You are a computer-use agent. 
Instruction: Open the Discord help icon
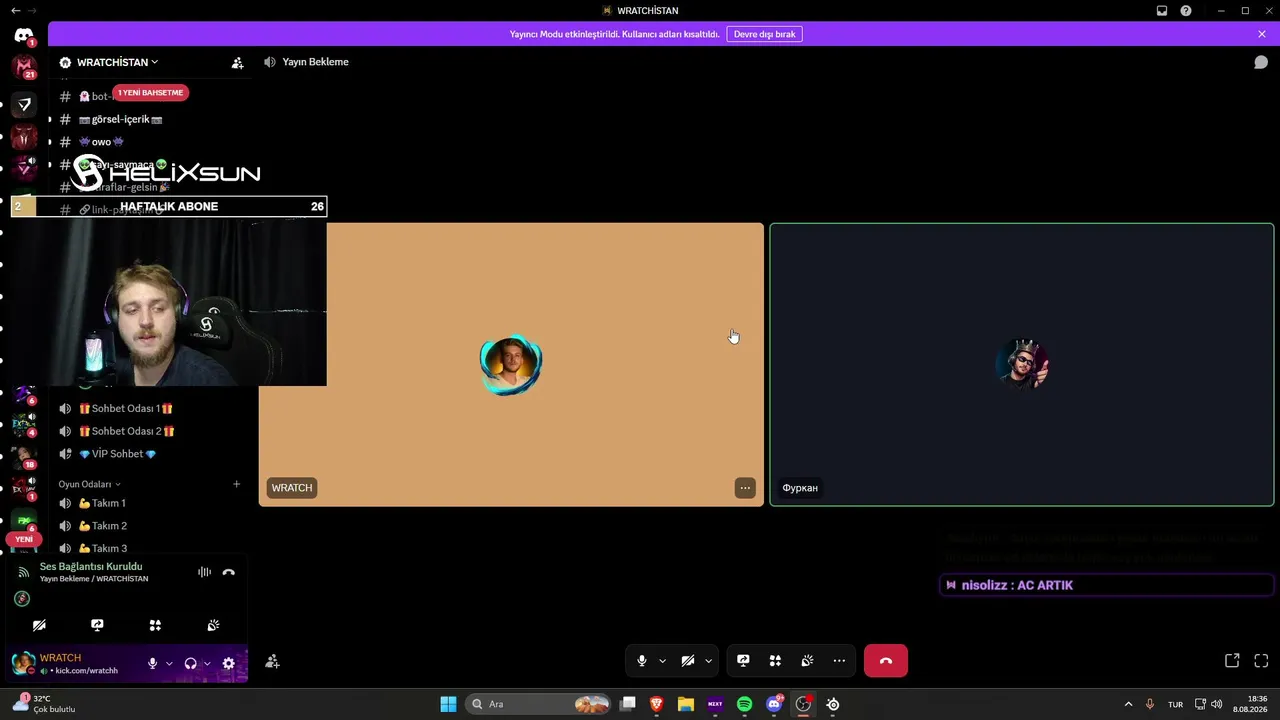[1186, 10]
